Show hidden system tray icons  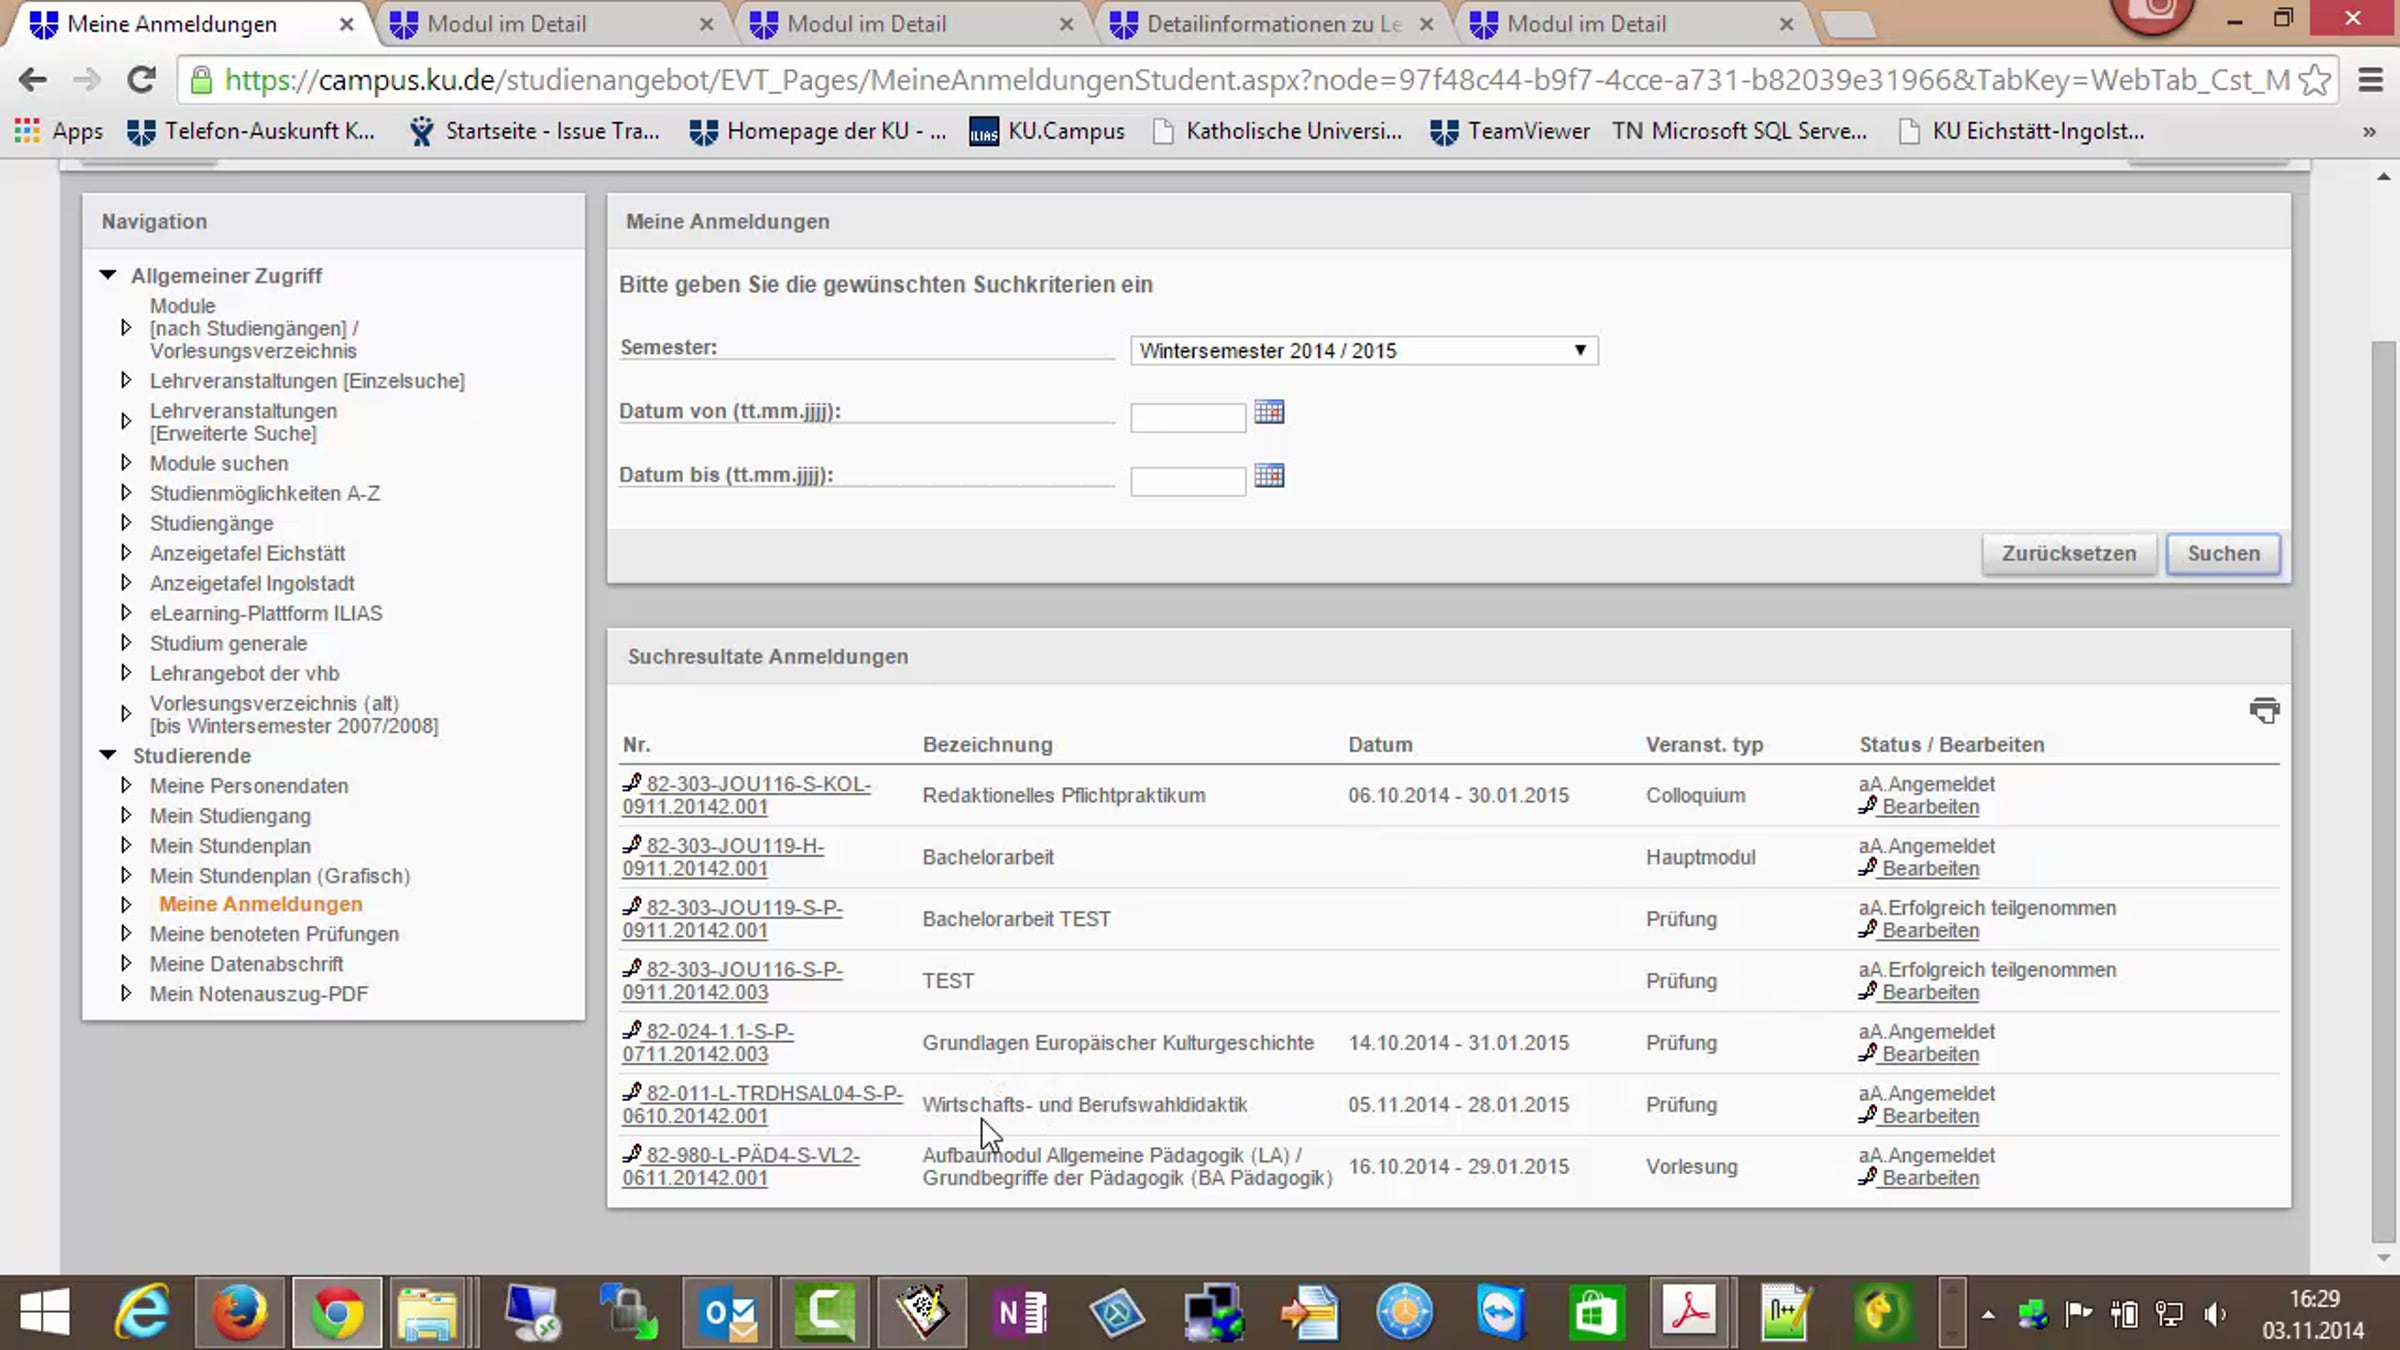tap(1988, 1315)
